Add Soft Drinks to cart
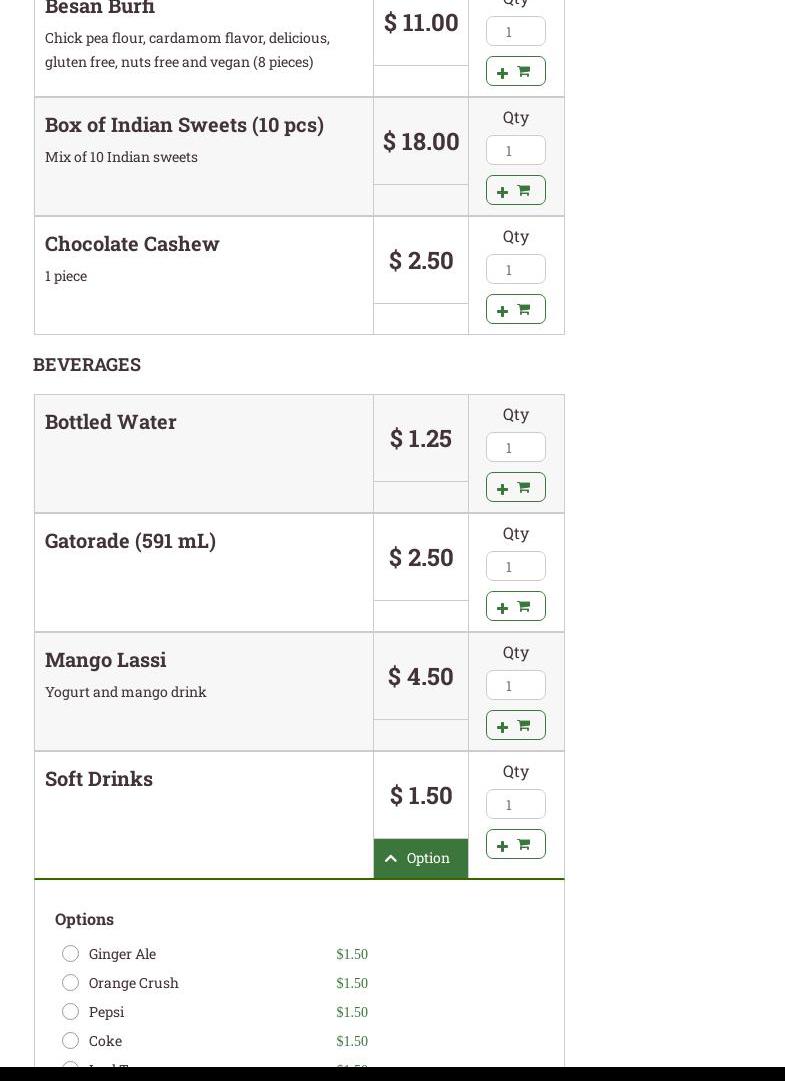 (x=515, y=845)
